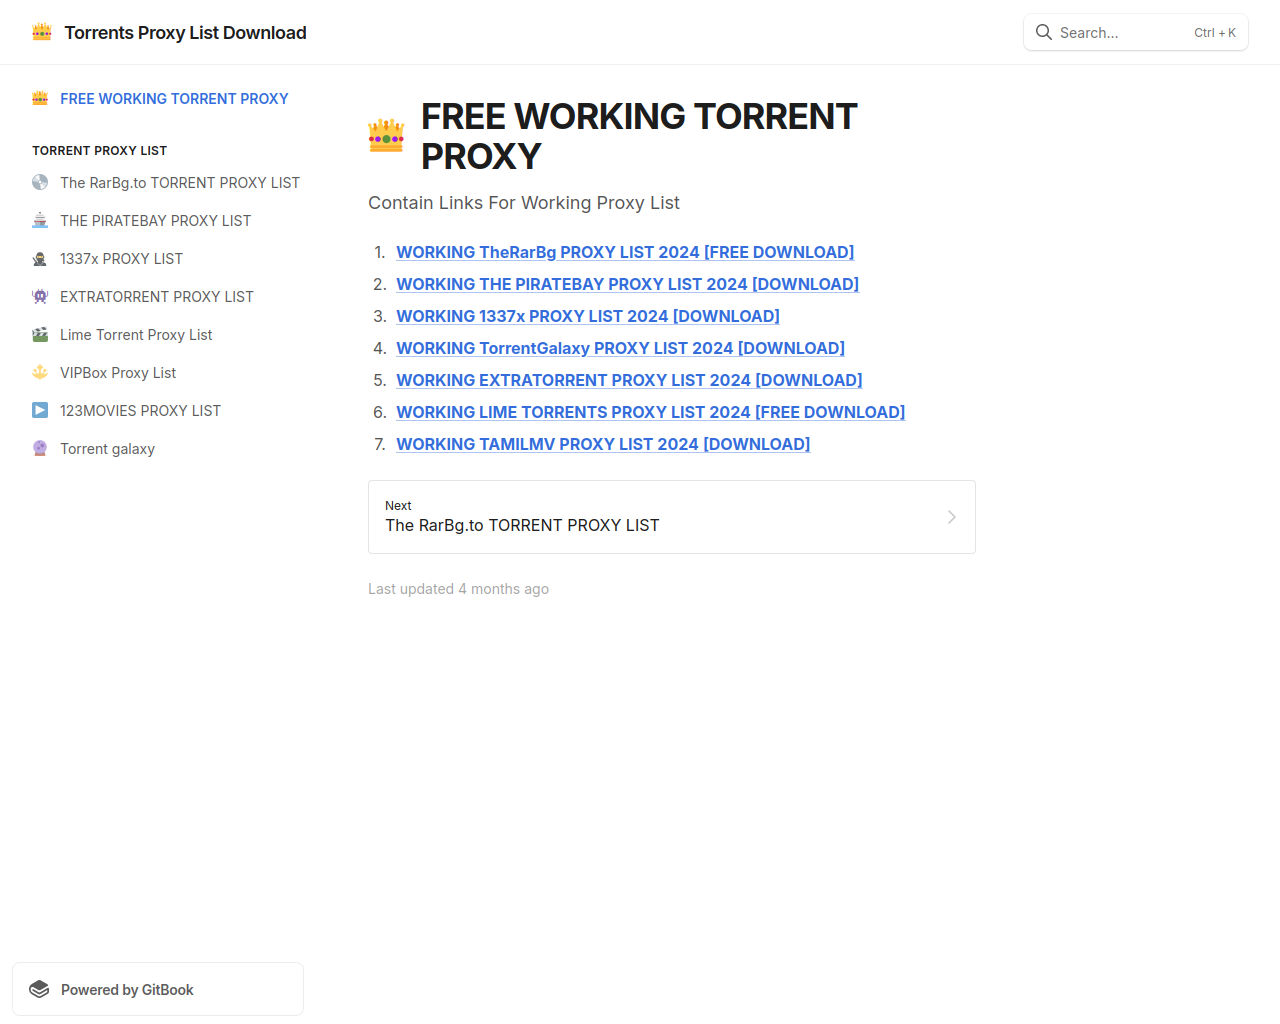The image size is (1280, 1024).
Task: Click the crown logo in header
Action: coord(42,32)
